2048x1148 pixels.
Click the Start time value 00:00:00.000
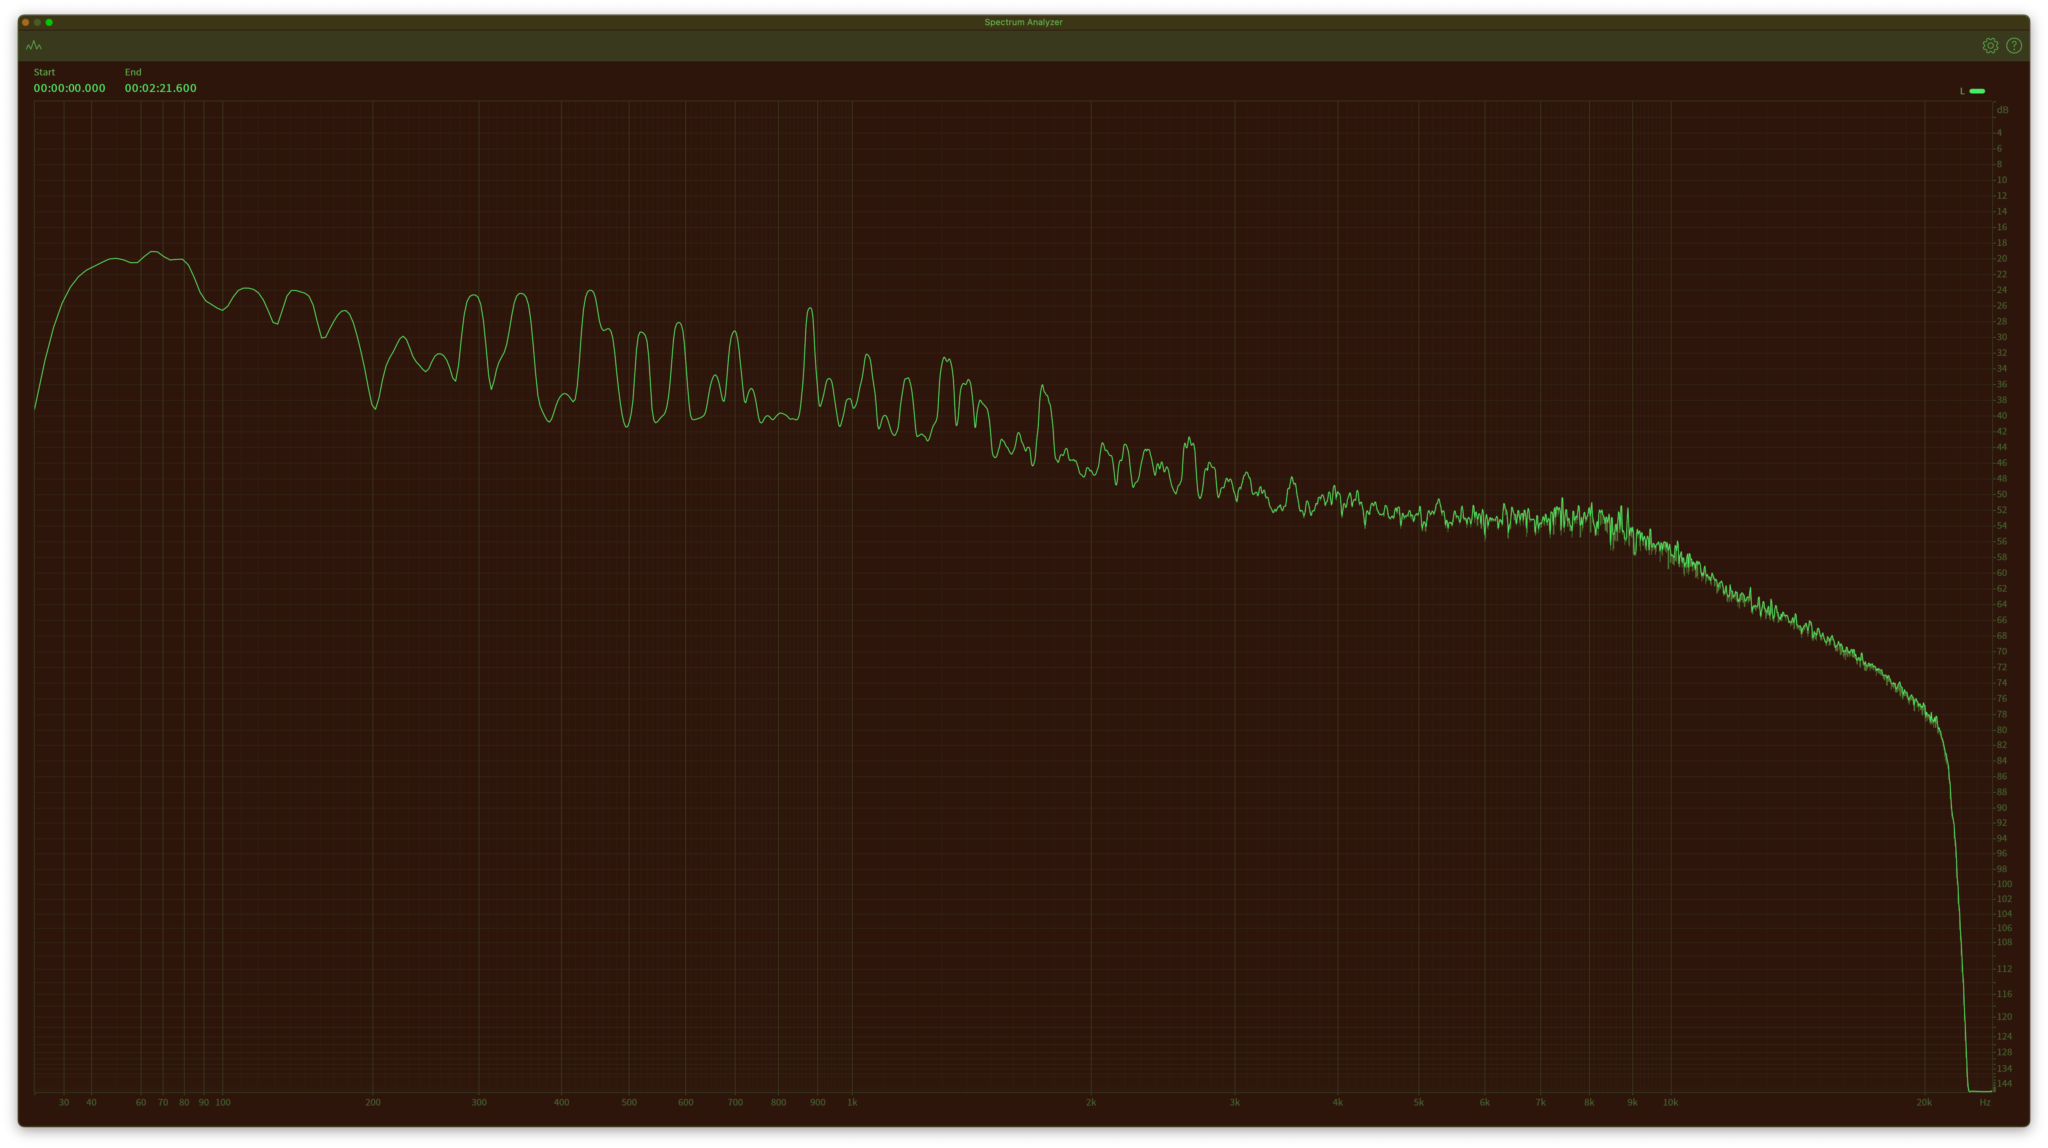pos(69,88)
